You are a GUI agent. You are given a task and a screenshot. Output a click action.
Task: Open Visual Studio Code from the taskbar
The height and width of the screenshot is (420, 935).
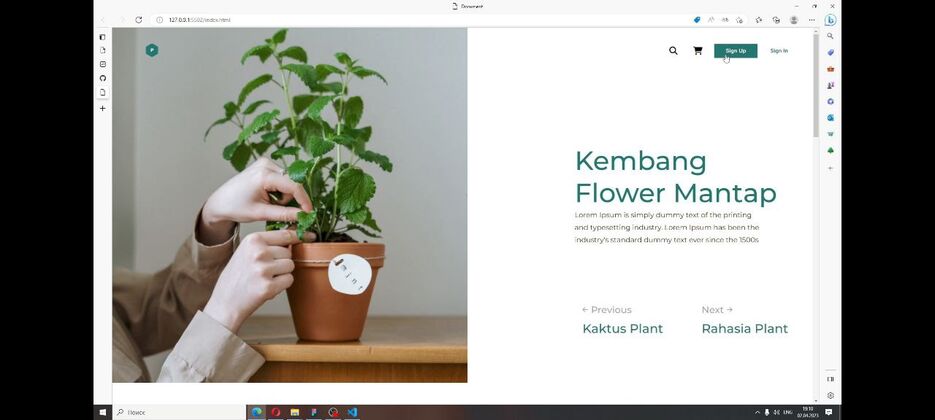(352, 412)
